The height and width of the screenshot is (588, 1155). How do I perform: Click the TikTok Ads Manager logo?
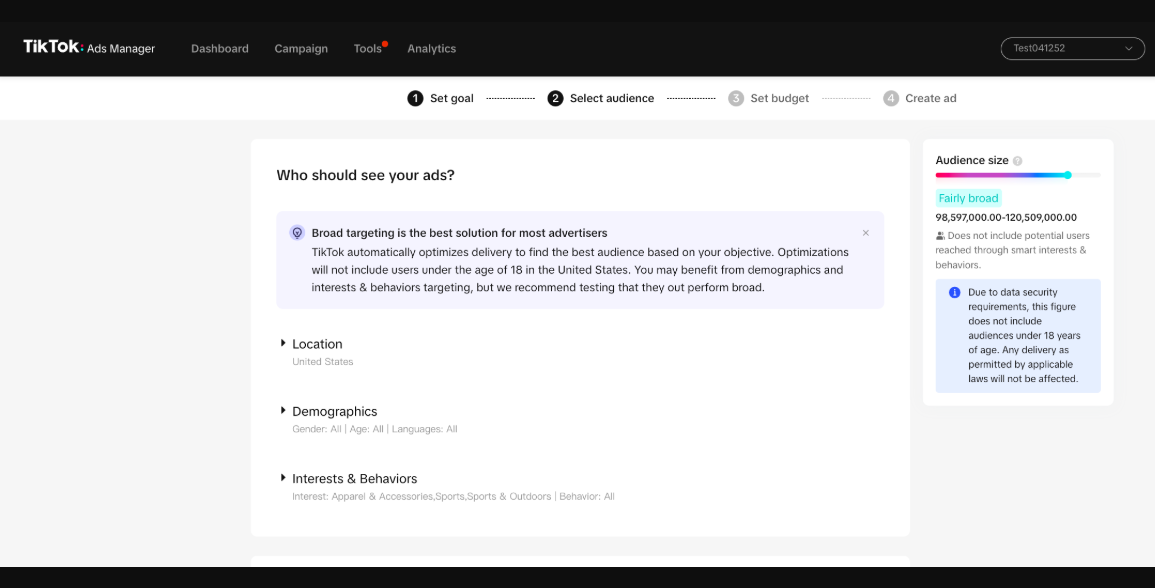[89, 47]
